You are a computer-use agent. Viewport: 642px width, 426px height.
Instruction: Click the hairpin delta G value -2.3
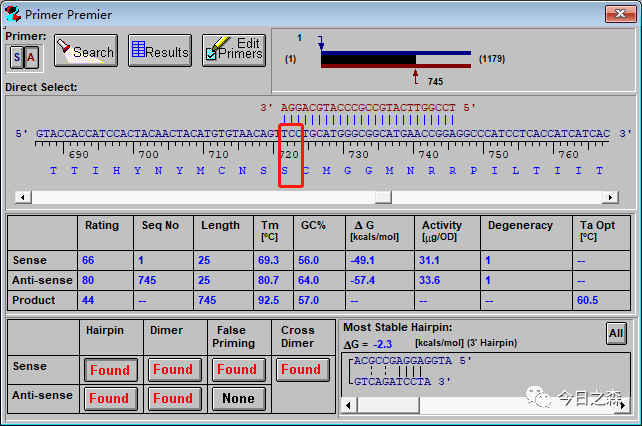[382, 344]
